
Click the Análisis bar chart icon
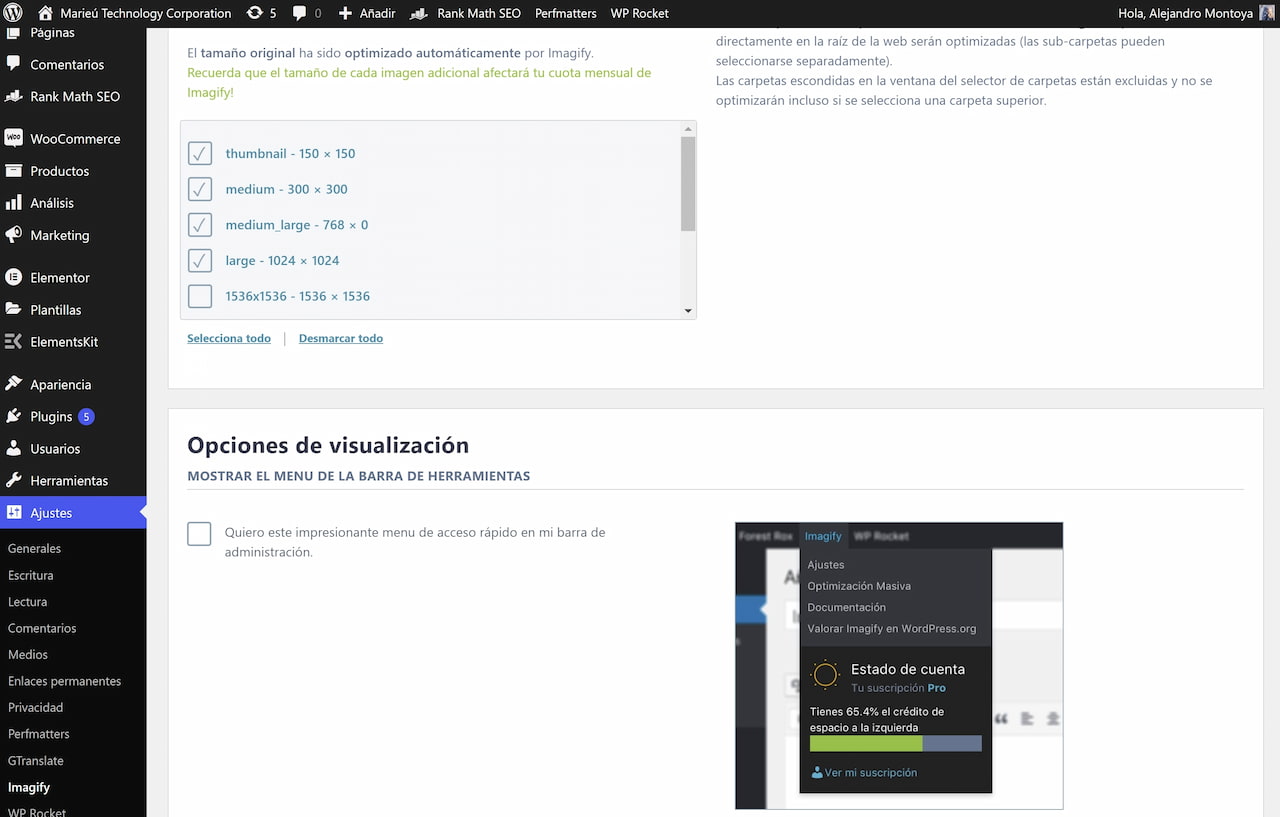[13, 203]
